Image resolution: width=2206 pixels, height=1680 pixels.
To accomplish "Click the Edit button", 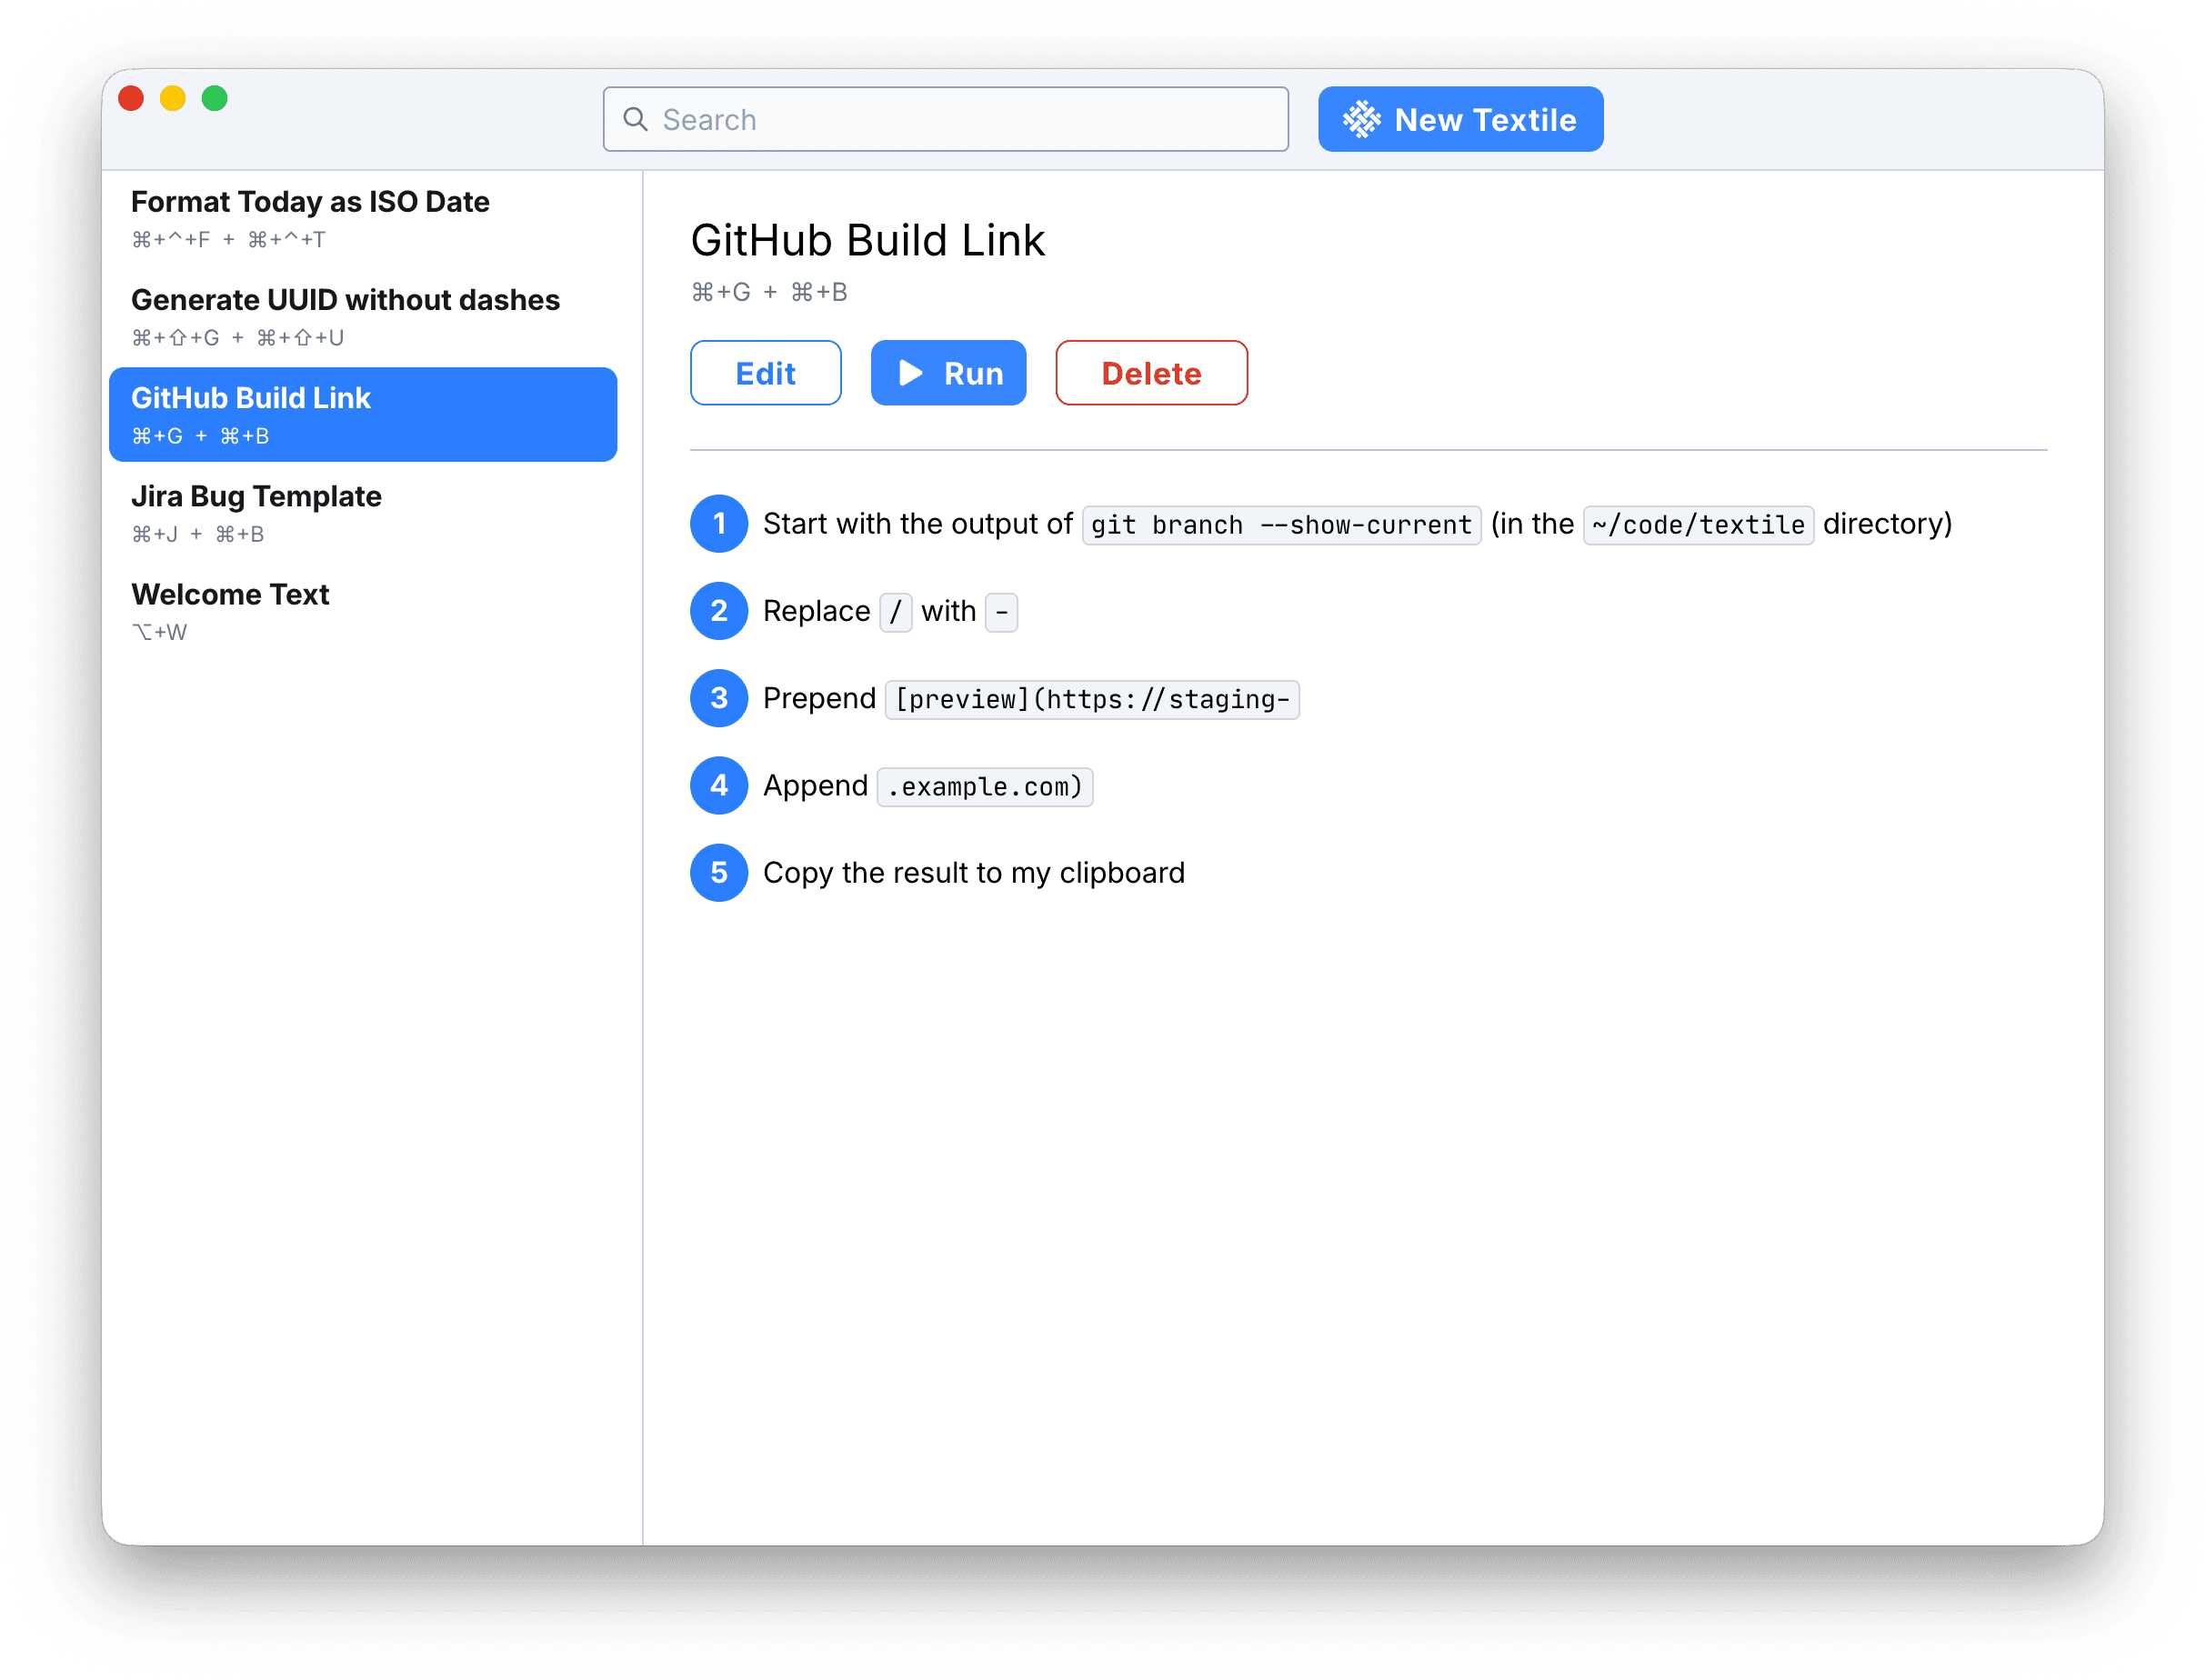I will point(765,373).
